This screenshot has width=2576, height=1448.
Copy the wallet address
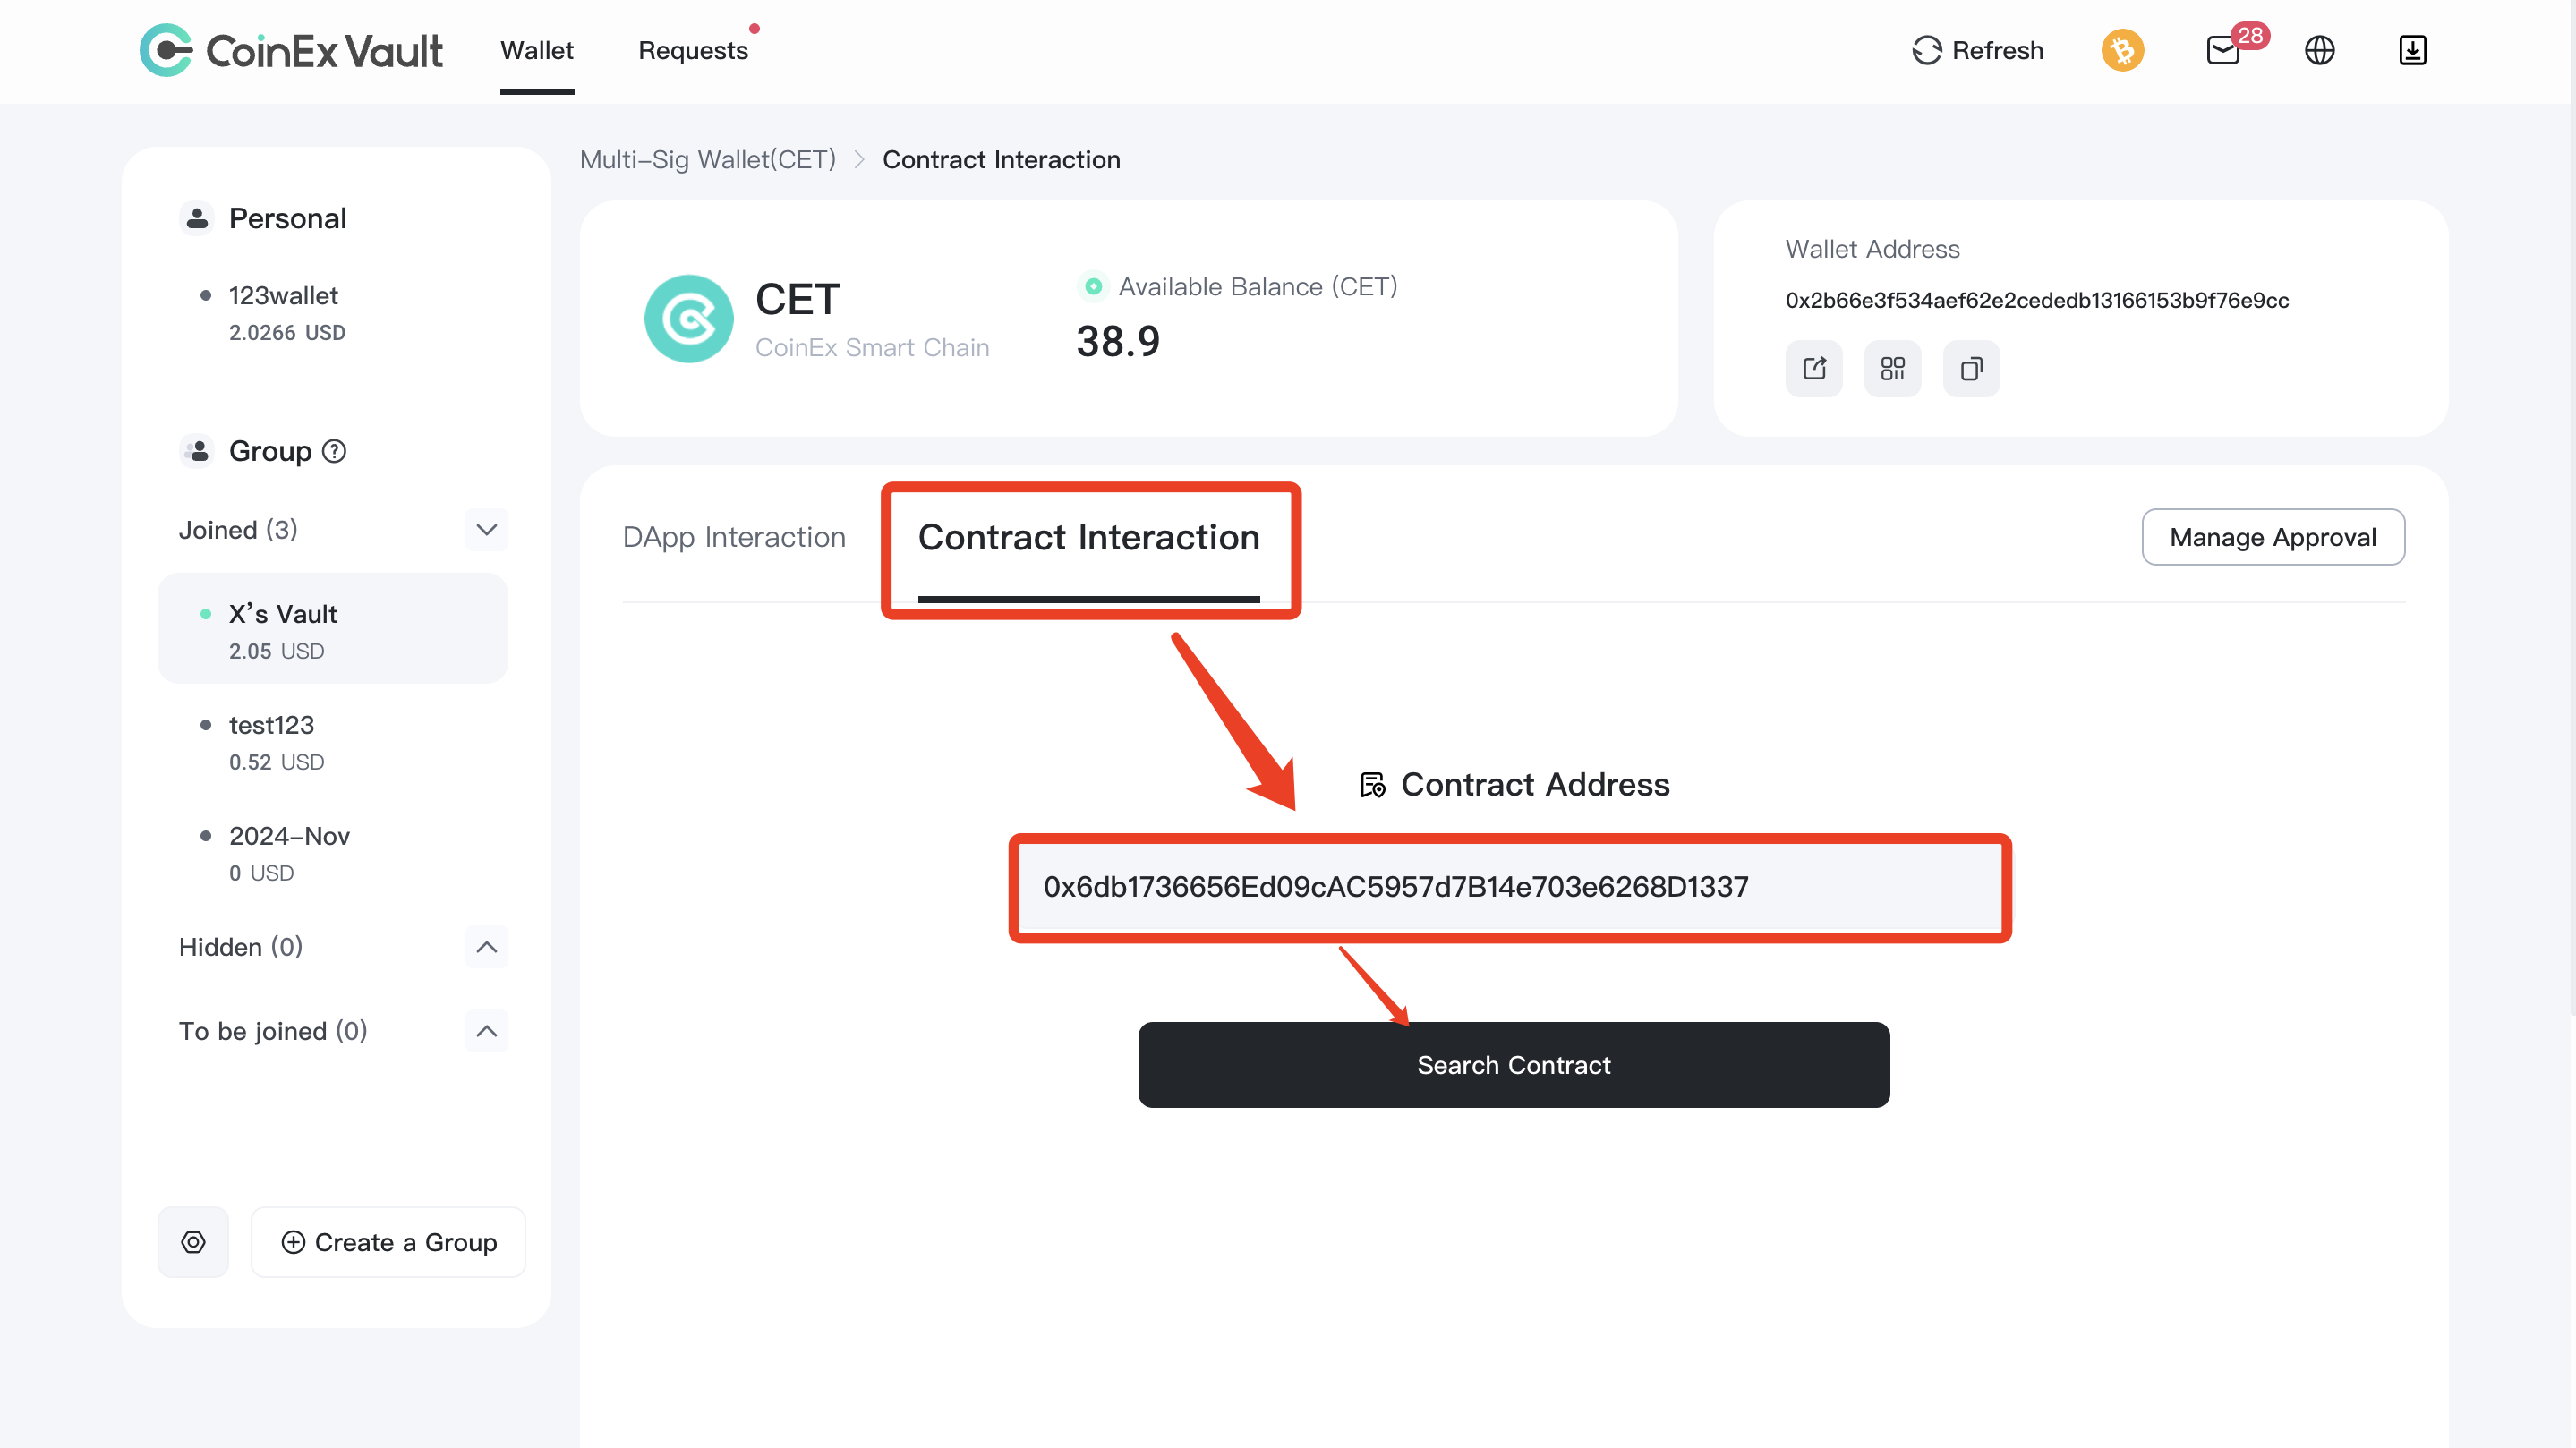[x=1971, y=369]
